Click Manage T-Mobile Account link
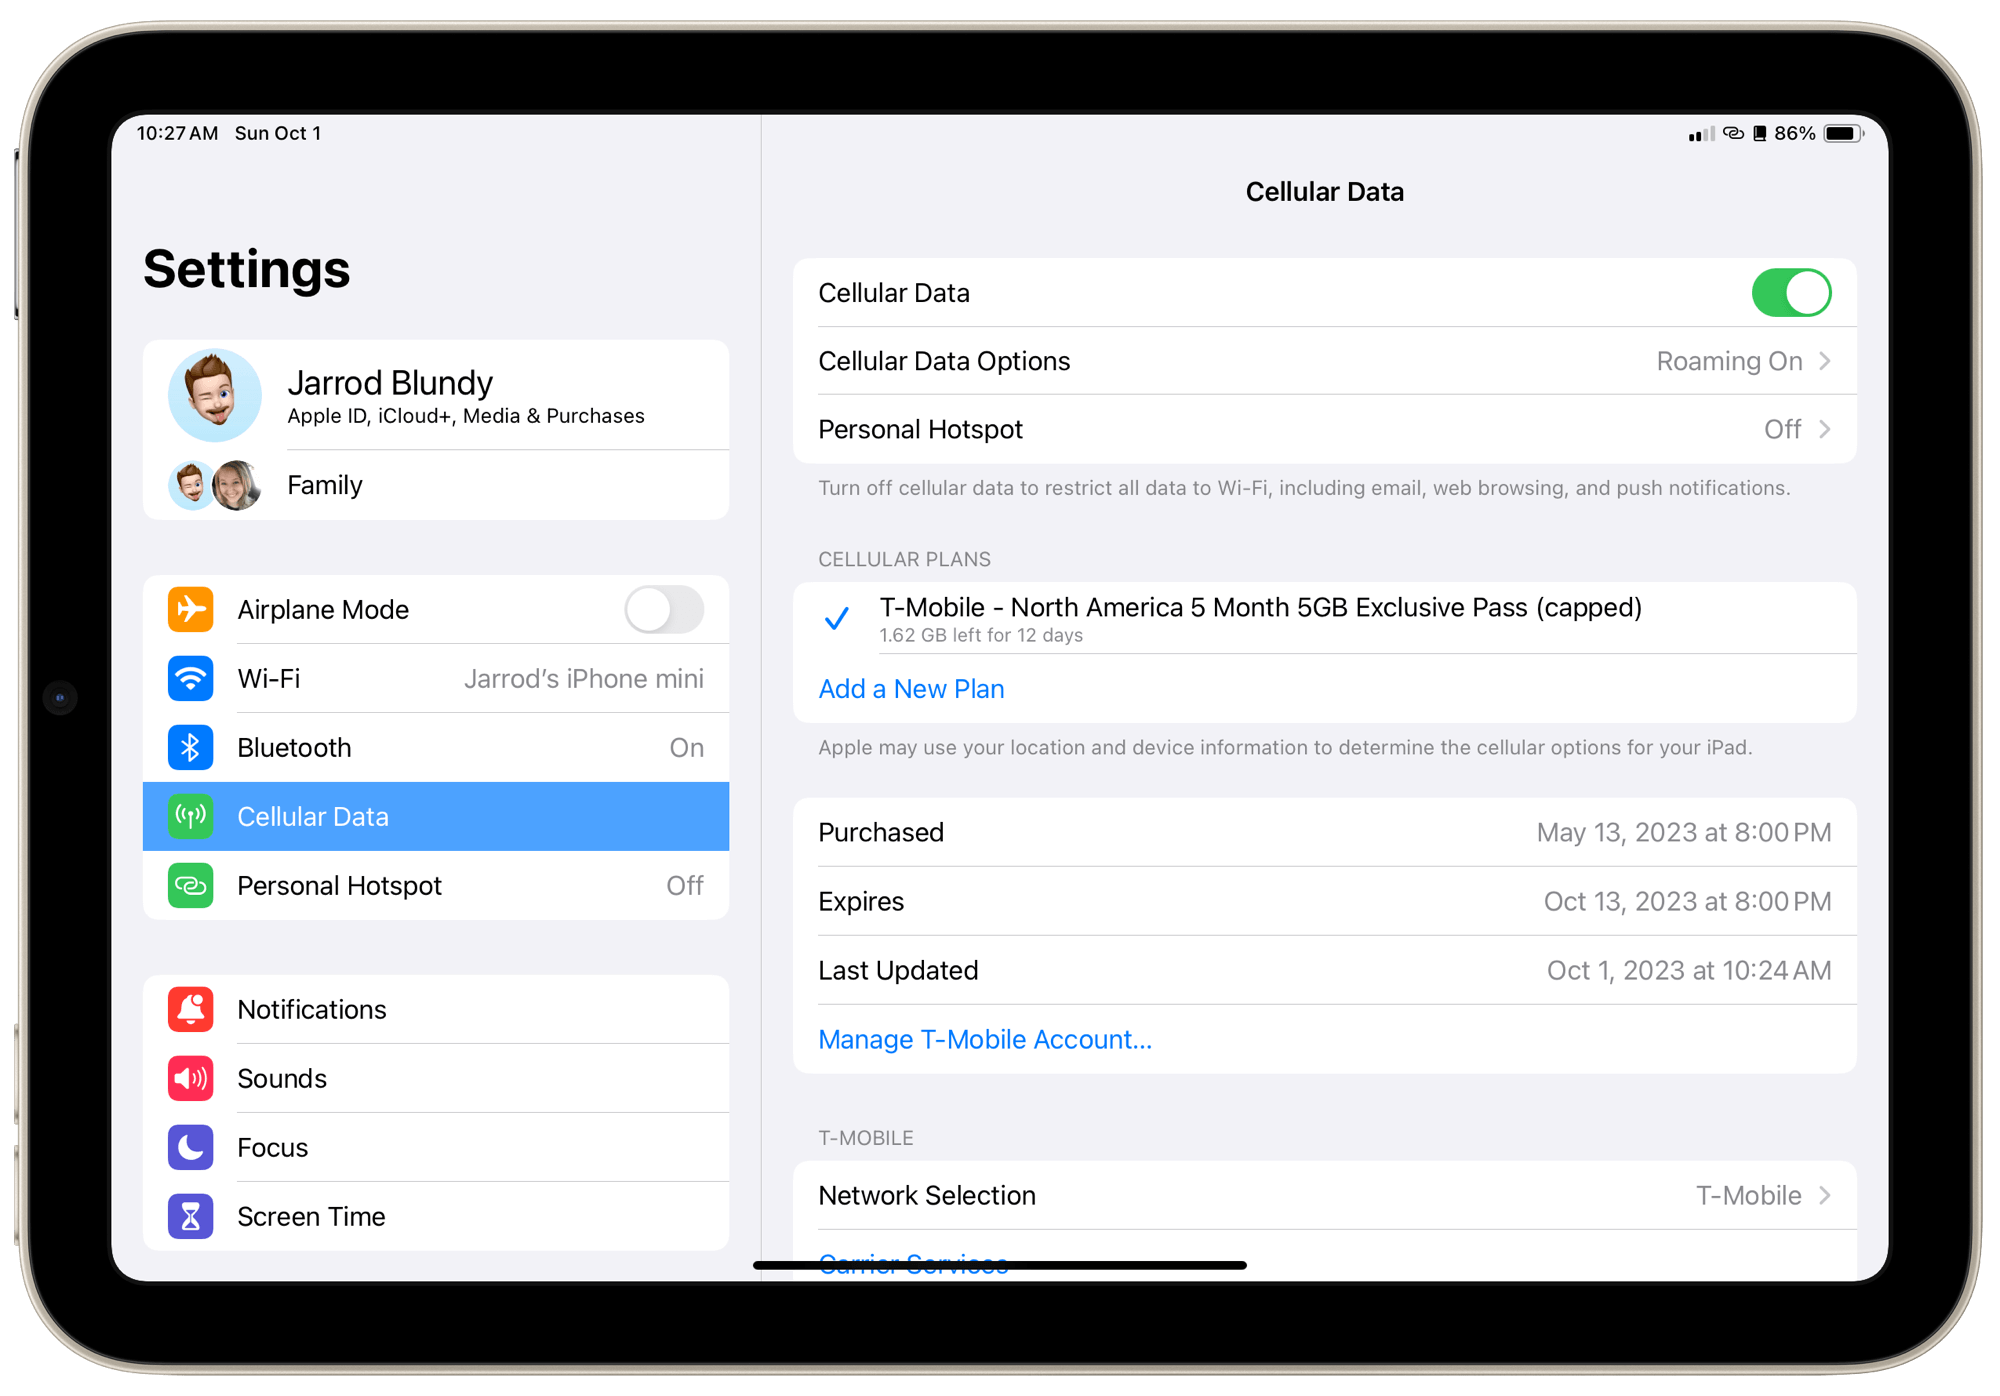Viewport: 2000px width, 1396px height. pyautogui.click(x=983, y=1039)
